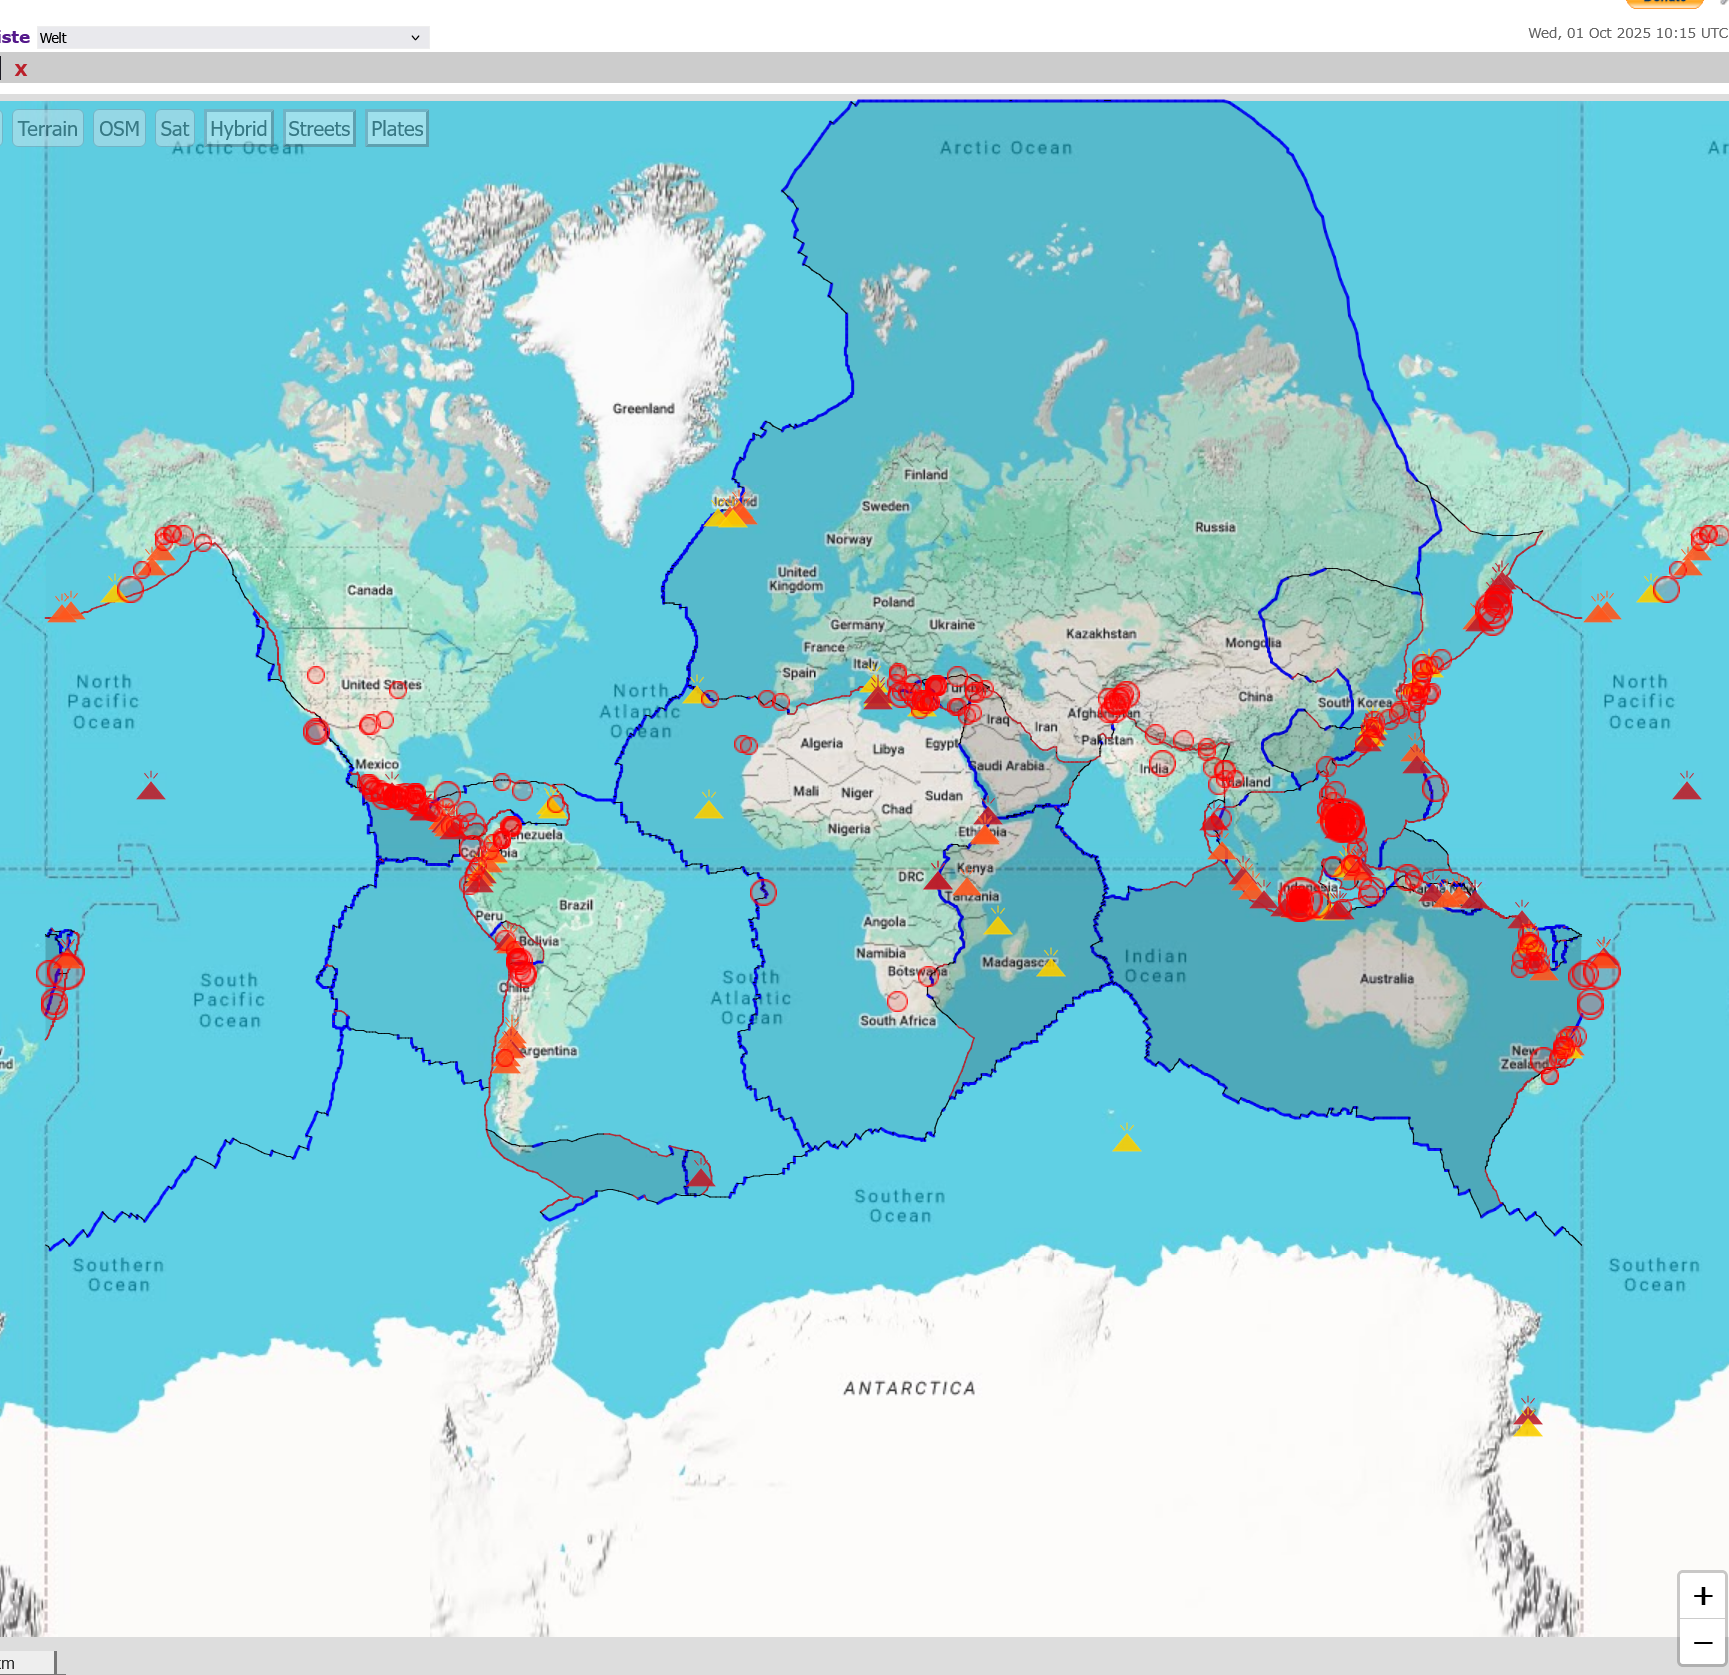Viewport: 1729px width, 1675px height.
Task: Zoom out with the minus icon
Action: pyautogui.click(x=1703, y=1643)
